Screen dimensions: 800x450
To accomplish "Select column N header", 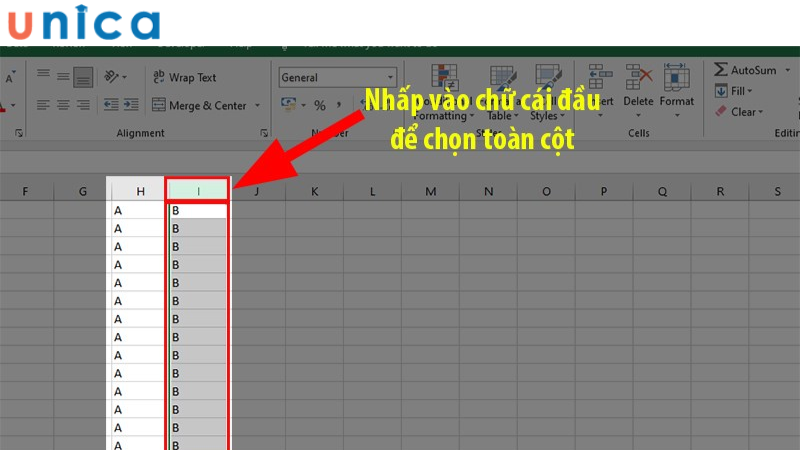I will pyautogui.click(x=488, y=191).
